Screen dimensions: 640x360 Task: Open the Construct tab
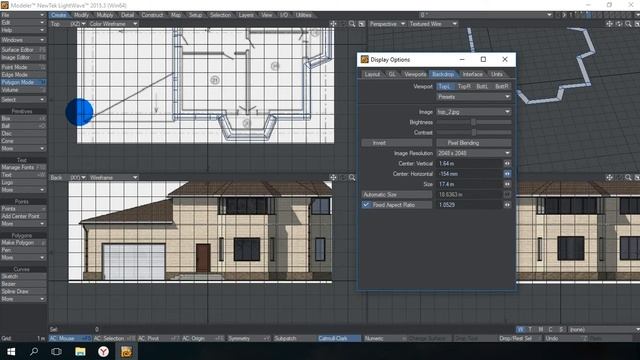point(152,15)
